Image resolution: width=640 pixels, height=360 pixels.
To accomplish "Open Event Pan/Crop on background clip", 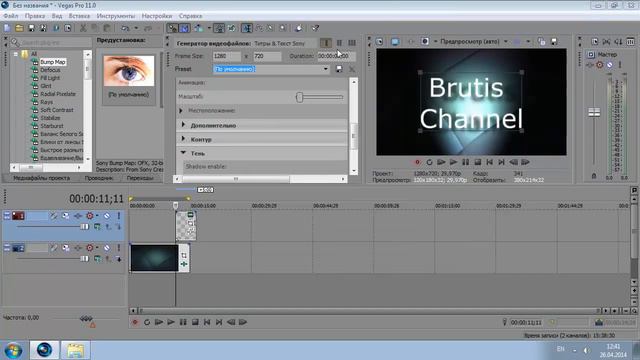I will [x=184, y=255].
